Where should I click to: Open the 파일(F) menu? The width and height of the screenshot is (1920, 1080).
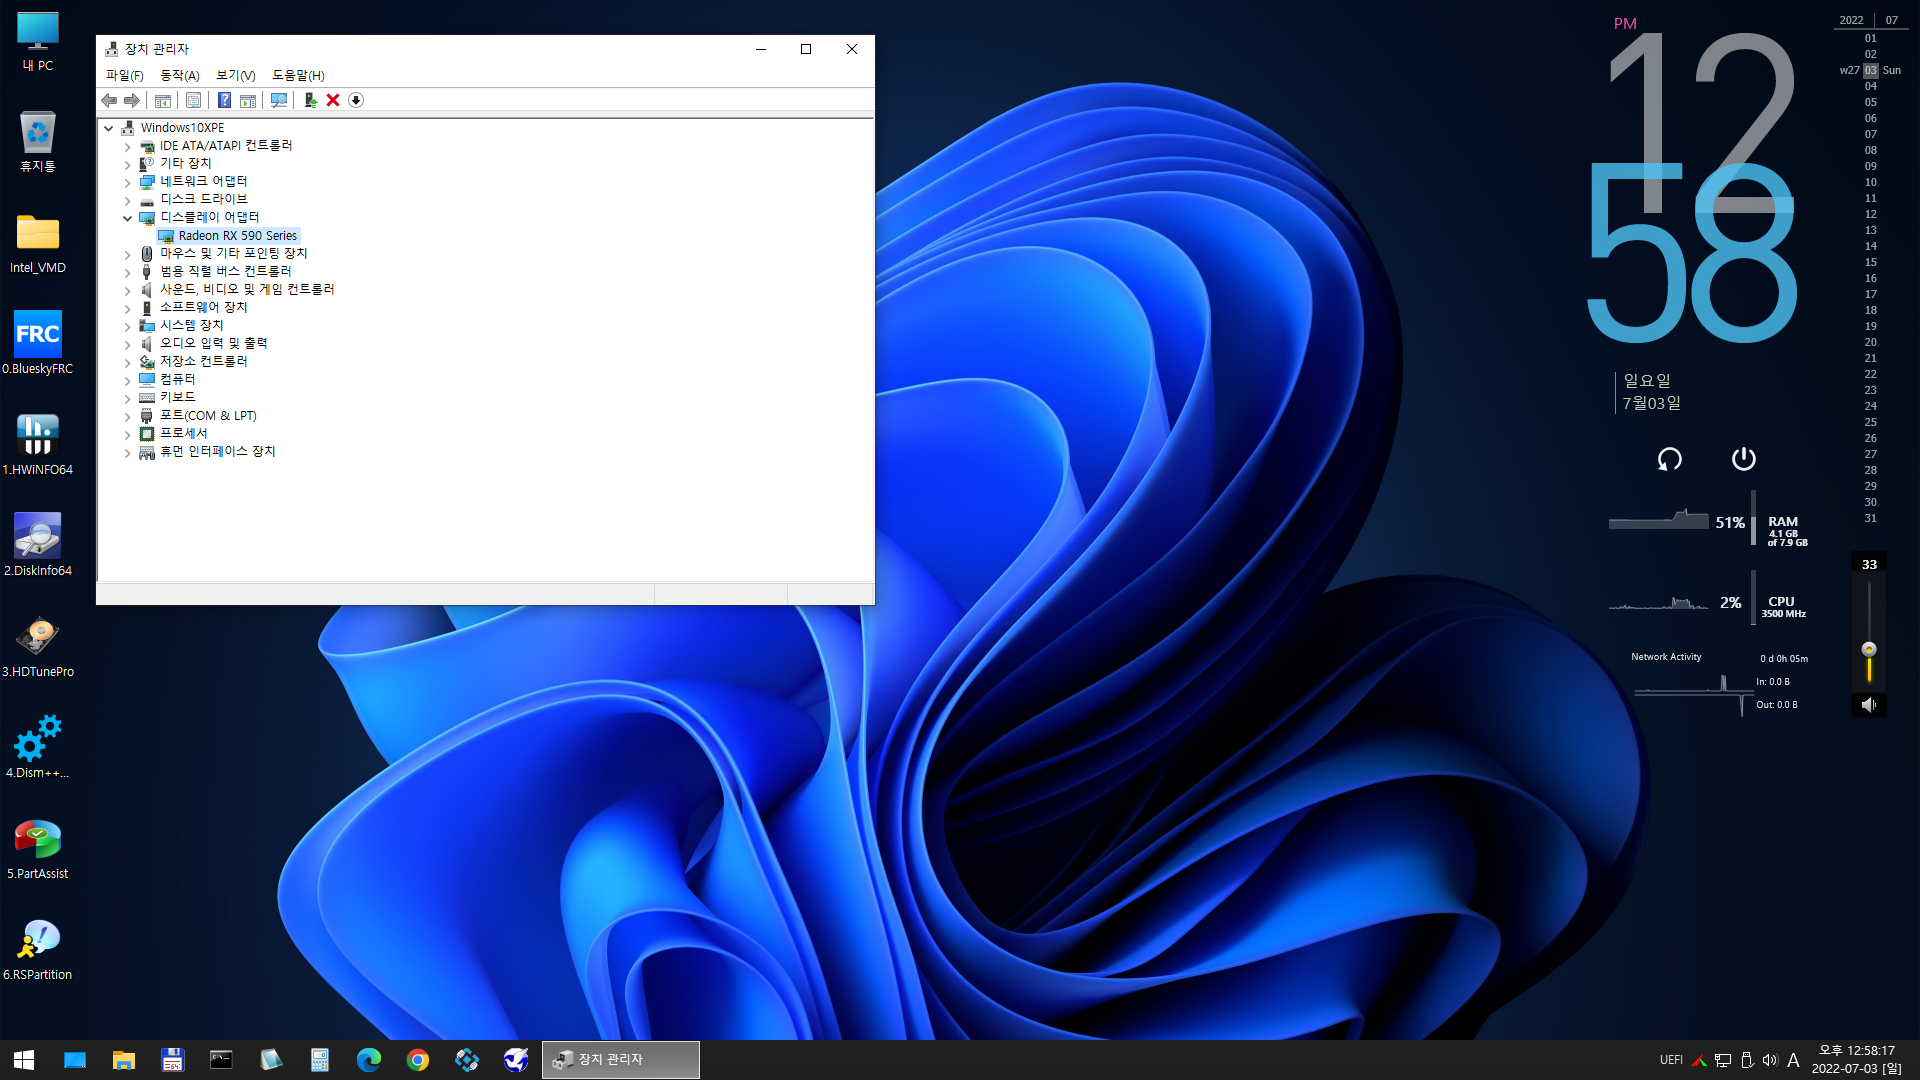(125, 75)
